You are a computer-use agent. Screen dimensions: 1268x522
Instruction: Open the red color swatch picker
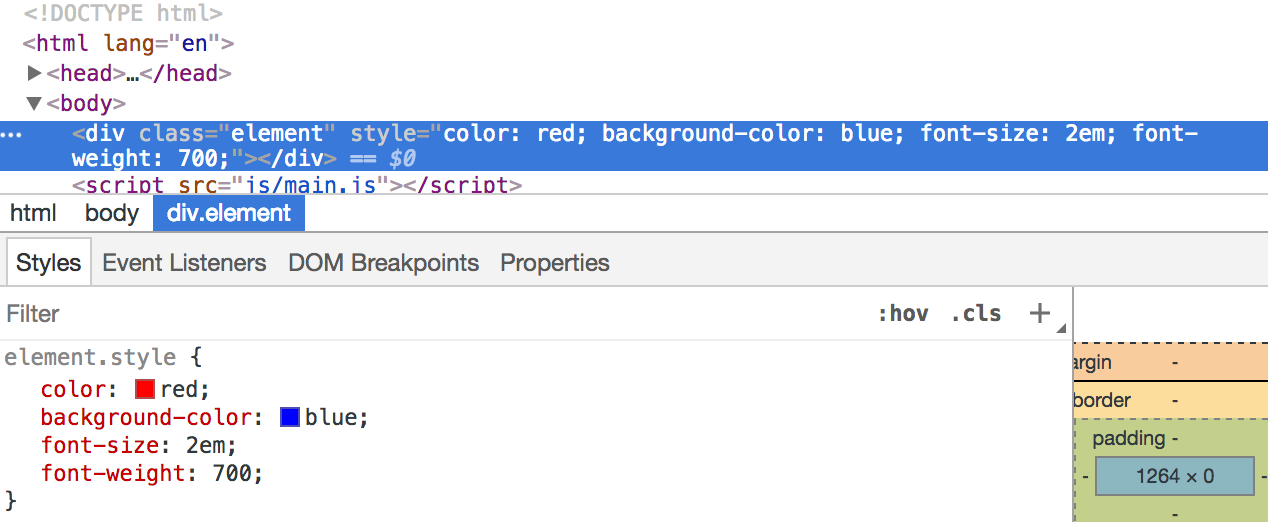[145, 390]
